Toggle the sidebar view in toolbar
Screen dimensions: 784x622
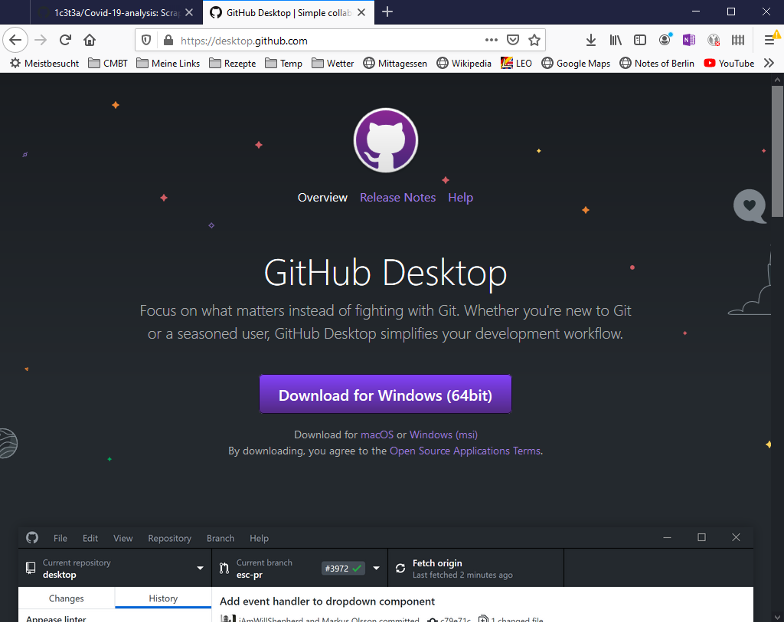coord(640,40)
